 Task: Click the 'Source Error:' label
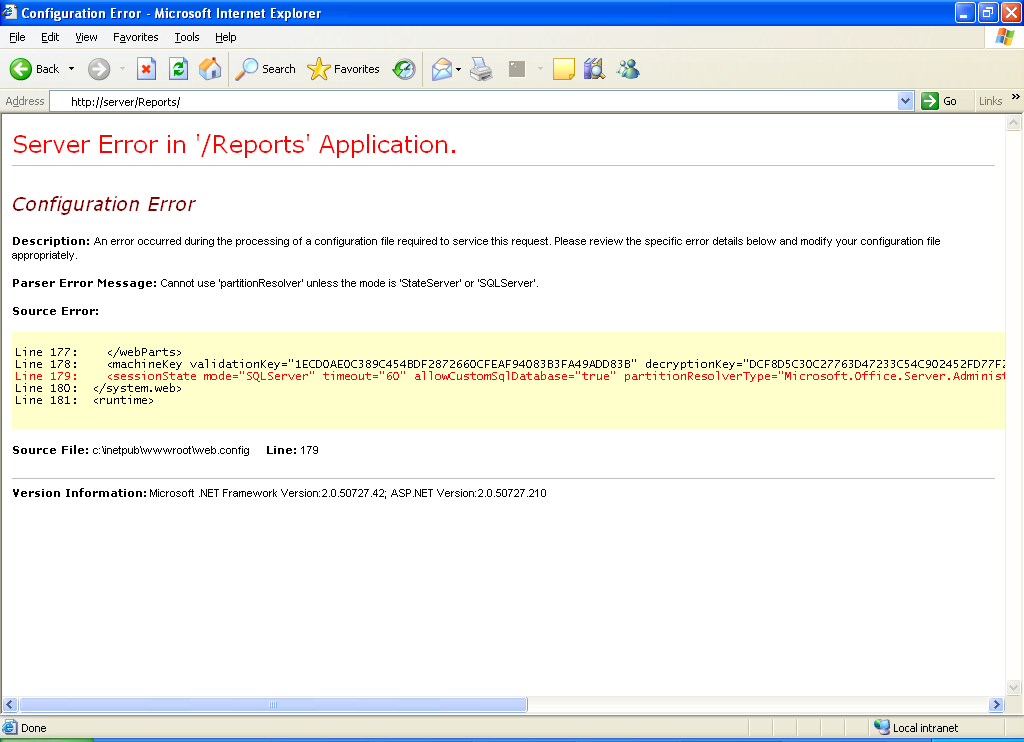(56, 311)
